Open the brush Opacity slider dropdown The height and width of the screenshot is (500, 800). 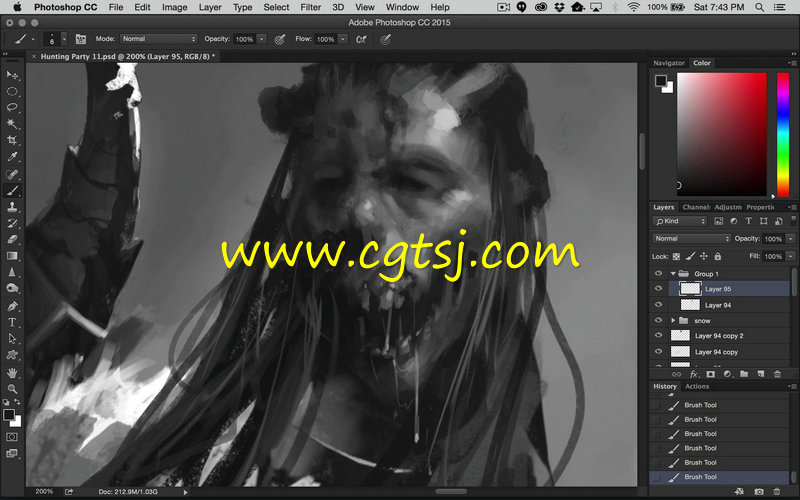tap(262, 39)
